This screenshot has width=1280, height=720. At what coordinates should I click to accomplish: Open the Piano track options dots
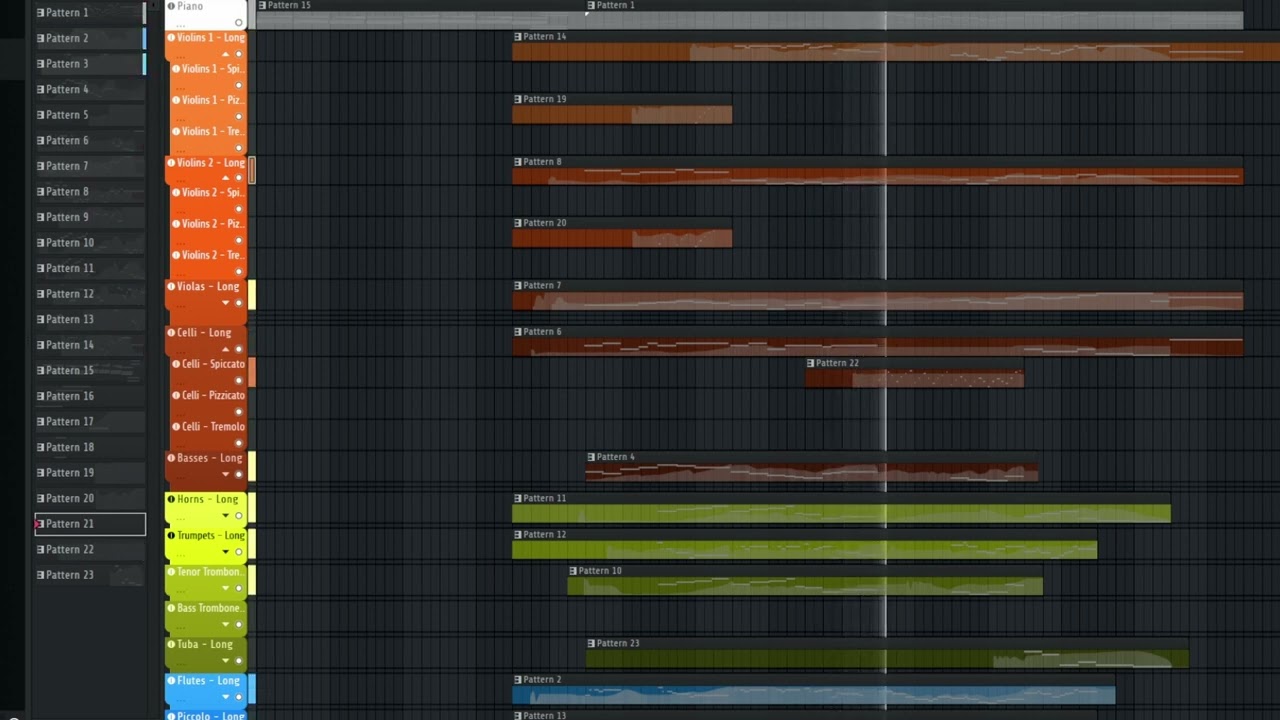181,25
